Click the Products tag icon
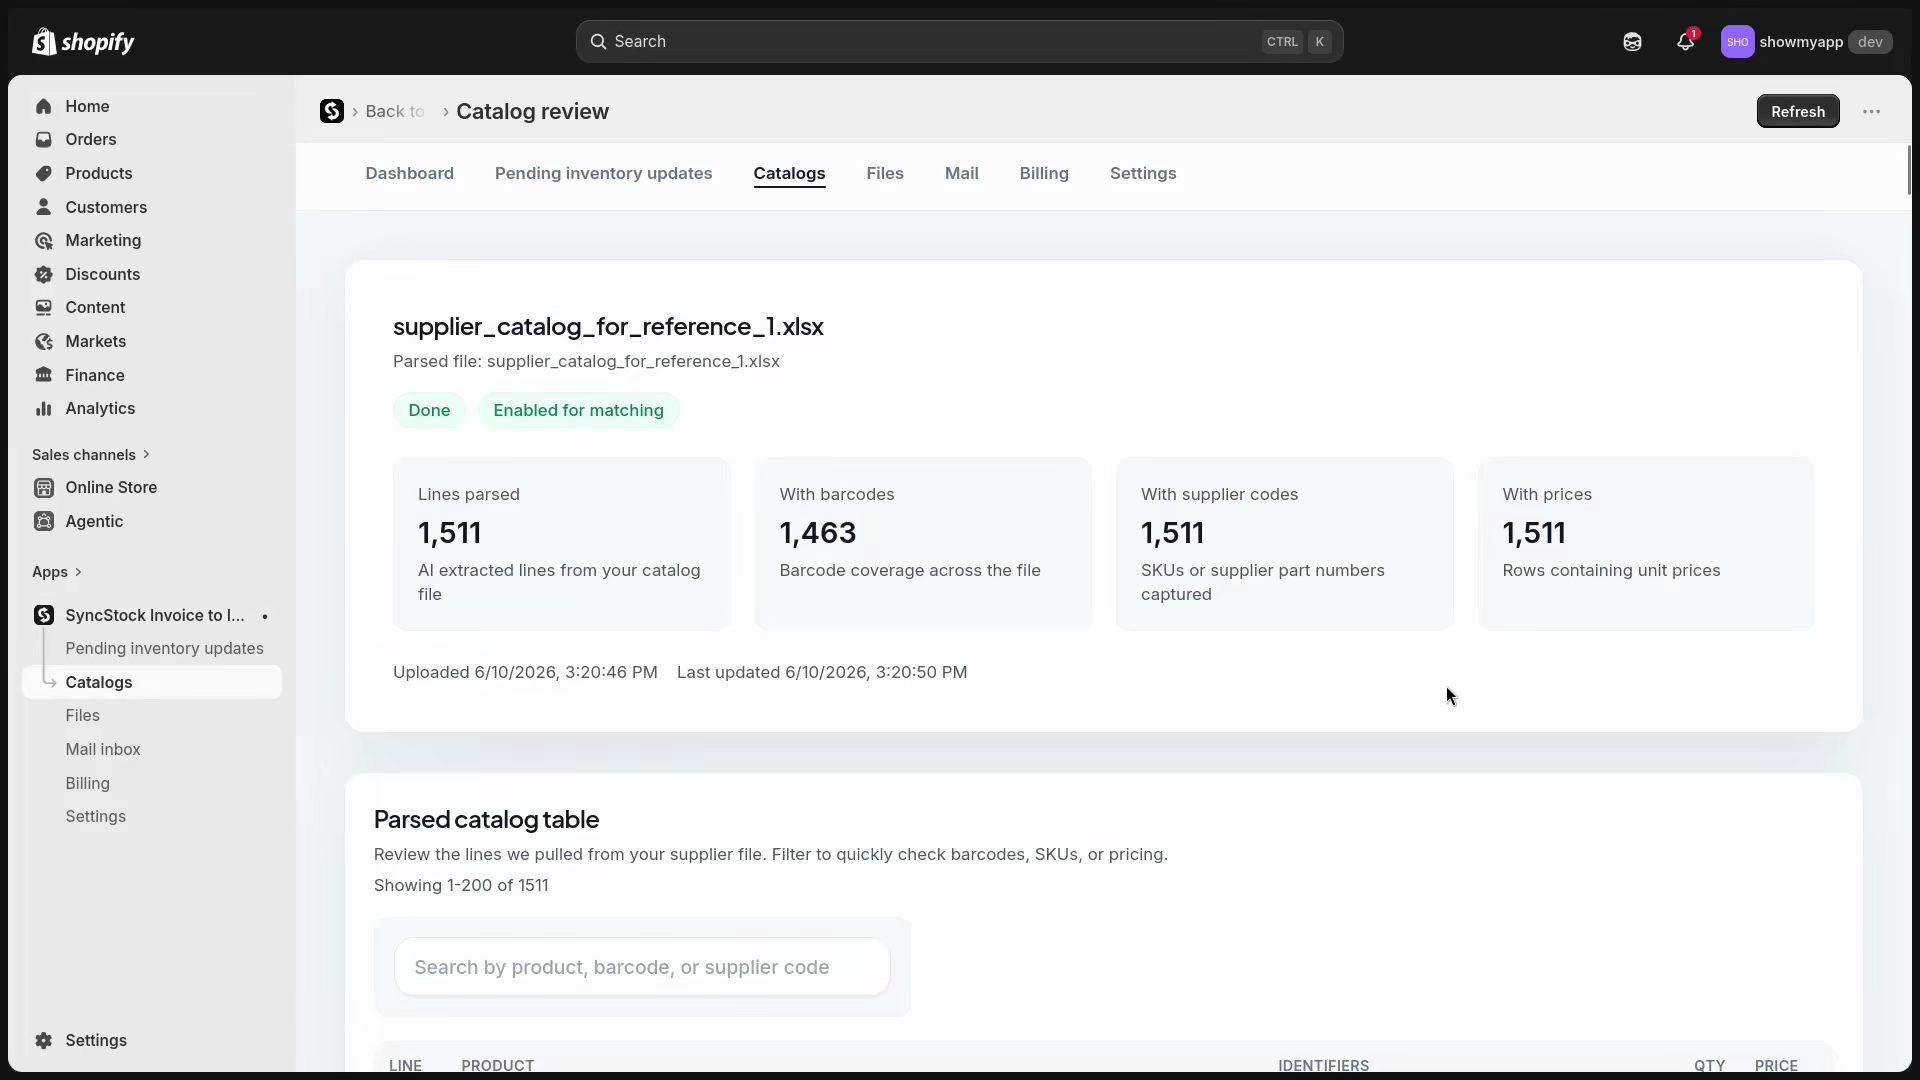Screen dimensions: 1920x1080 [x=43, y=173]
